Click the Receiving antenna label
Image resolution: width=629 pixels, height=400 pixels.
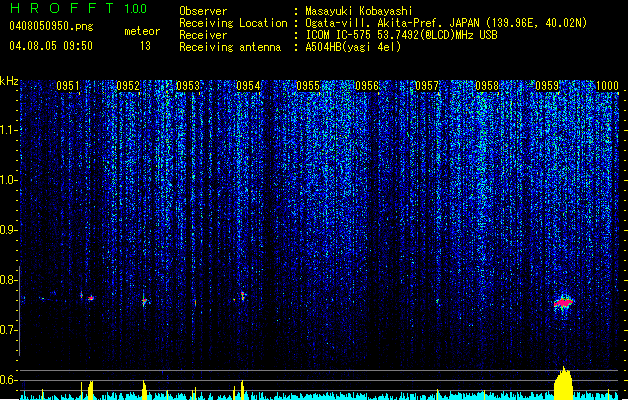point(230,47)
